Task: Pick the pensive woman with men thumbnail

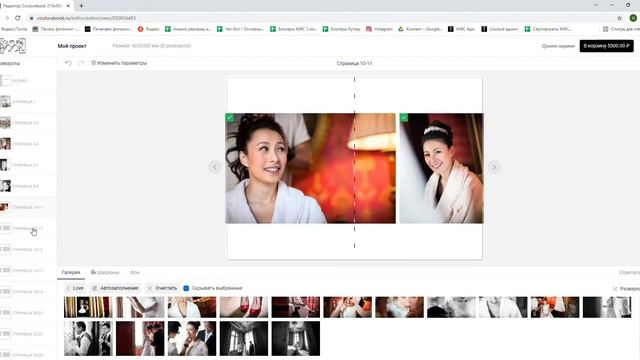Action: 192,338
